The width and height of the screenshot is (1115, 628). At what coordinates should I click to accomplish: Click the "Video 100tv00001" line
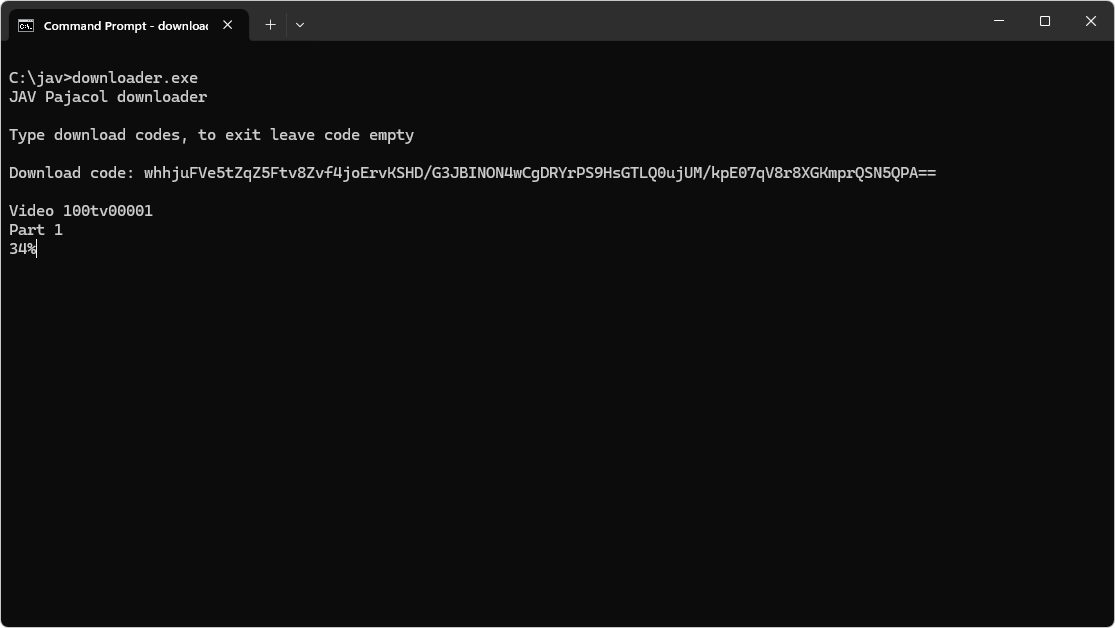(81, 211)
